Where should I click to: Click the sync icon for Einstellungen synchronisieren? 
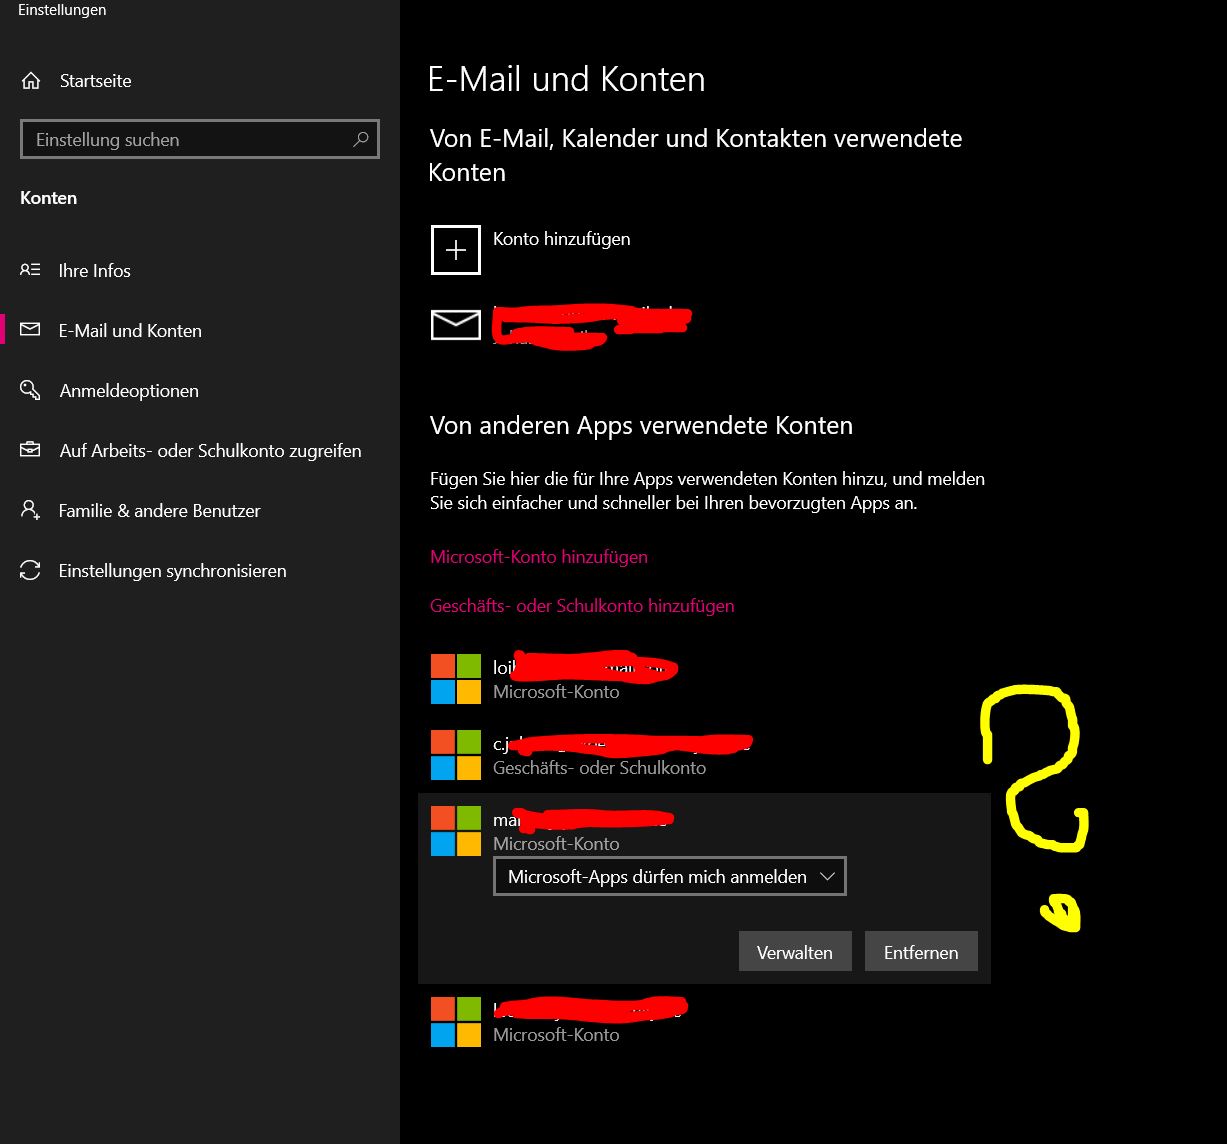click(31, 570)
